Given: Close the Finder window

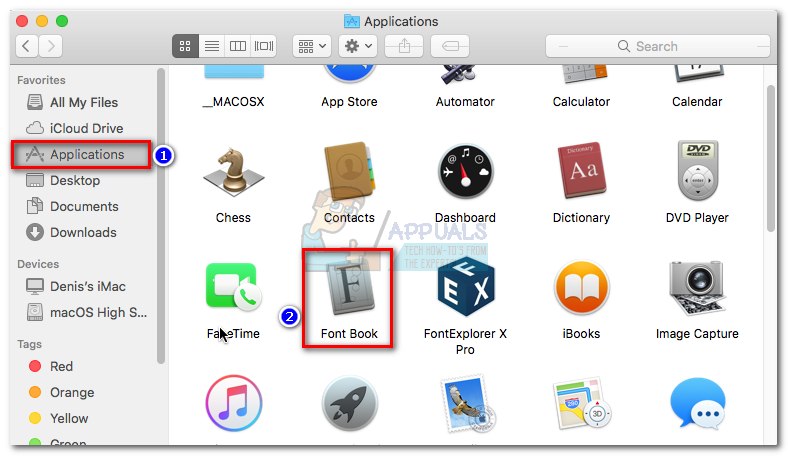Looking at the screenshot, I should 22,21.
